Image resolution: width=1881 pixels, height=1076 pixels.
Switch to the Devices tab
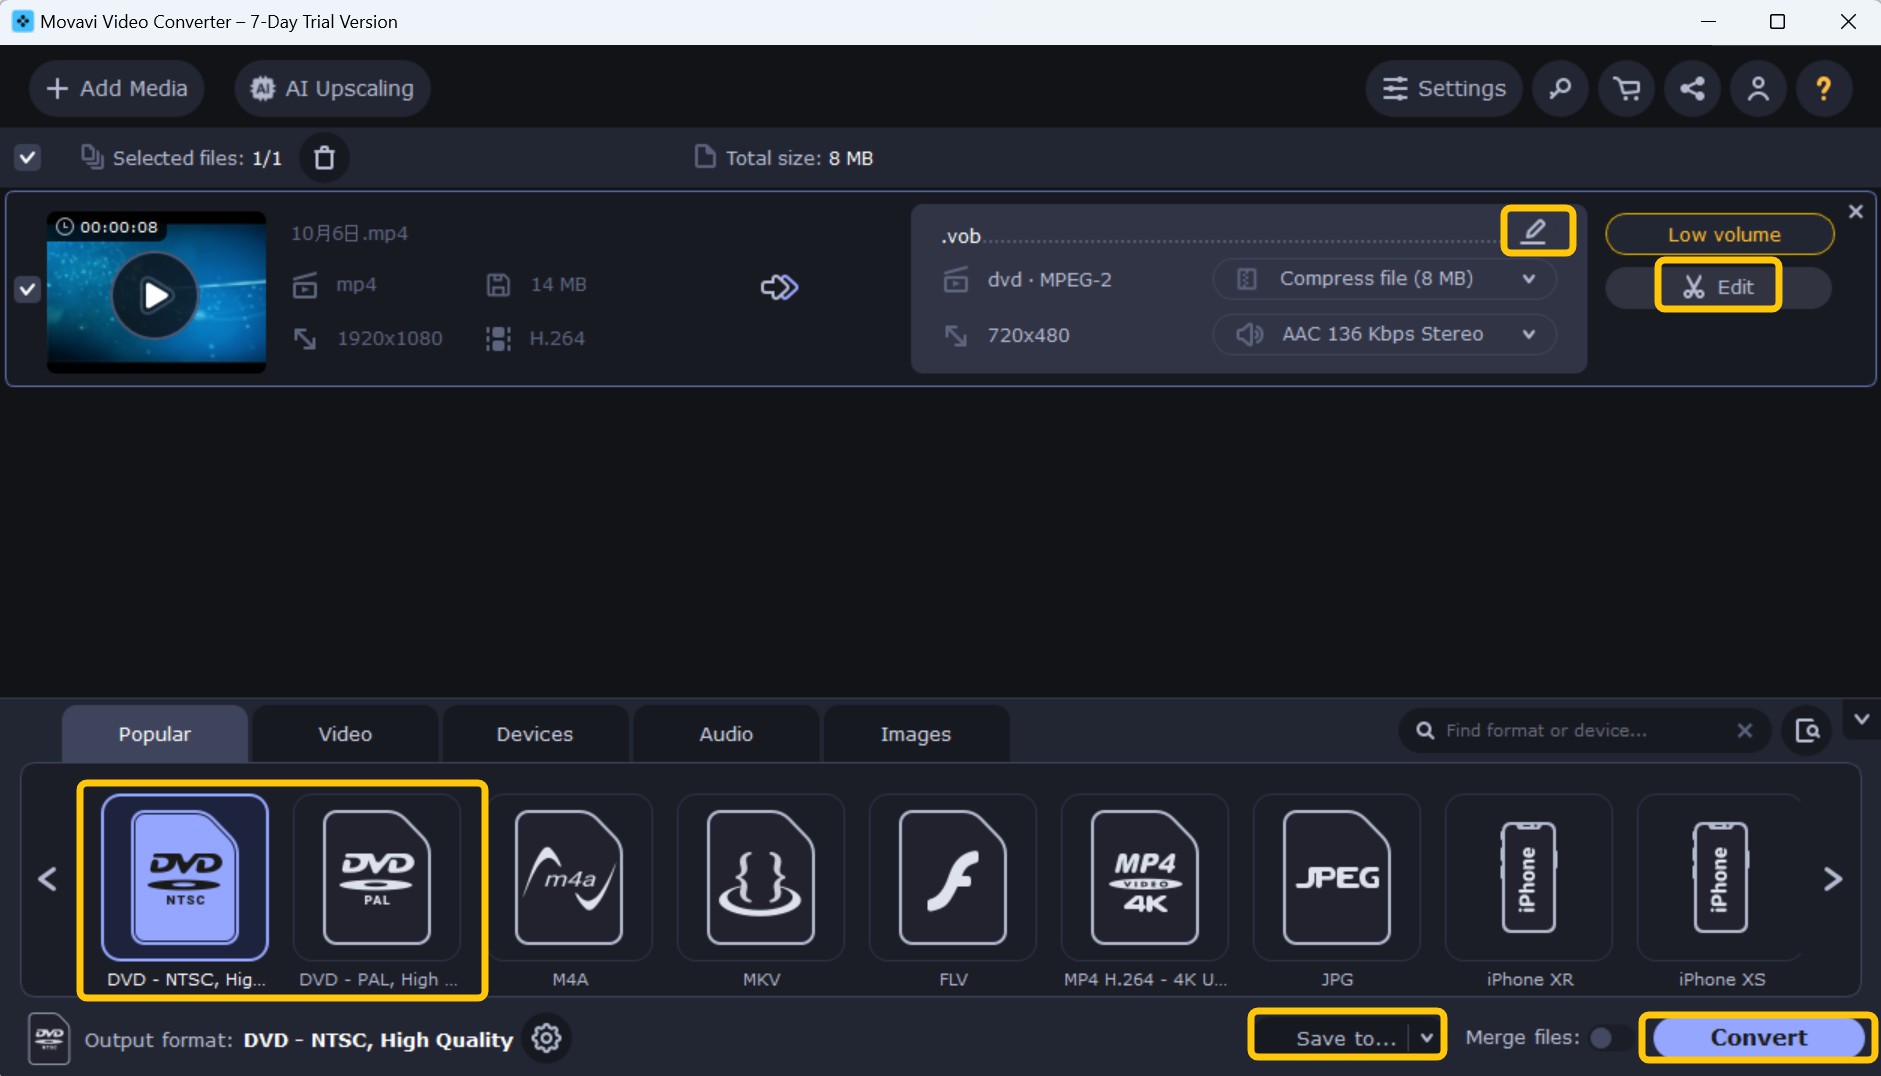click(535, 733)
